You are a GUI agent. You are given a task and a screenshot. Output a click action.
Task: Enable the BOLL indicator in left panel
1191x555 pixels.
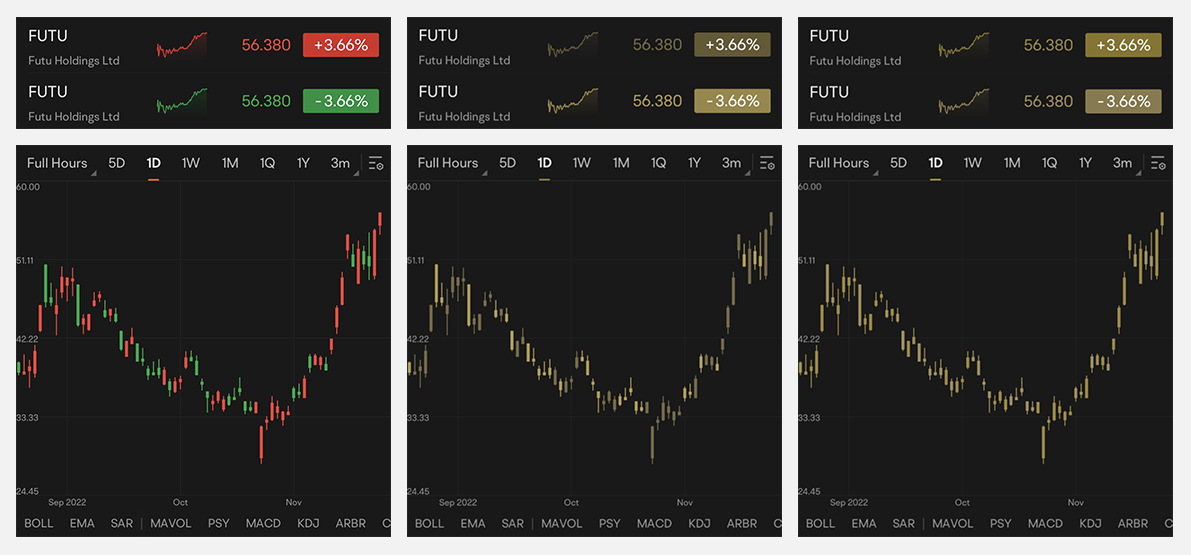coord(38,523)
